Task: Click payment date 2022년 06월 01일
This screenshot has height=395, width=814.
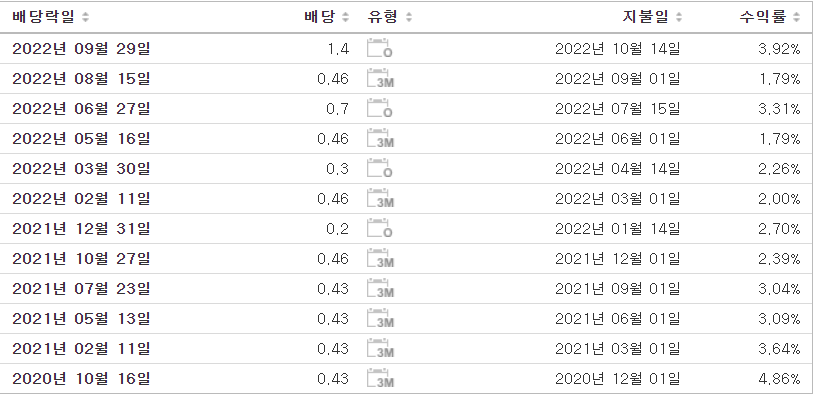Action: pyautogui.click(x=618, y=139)
